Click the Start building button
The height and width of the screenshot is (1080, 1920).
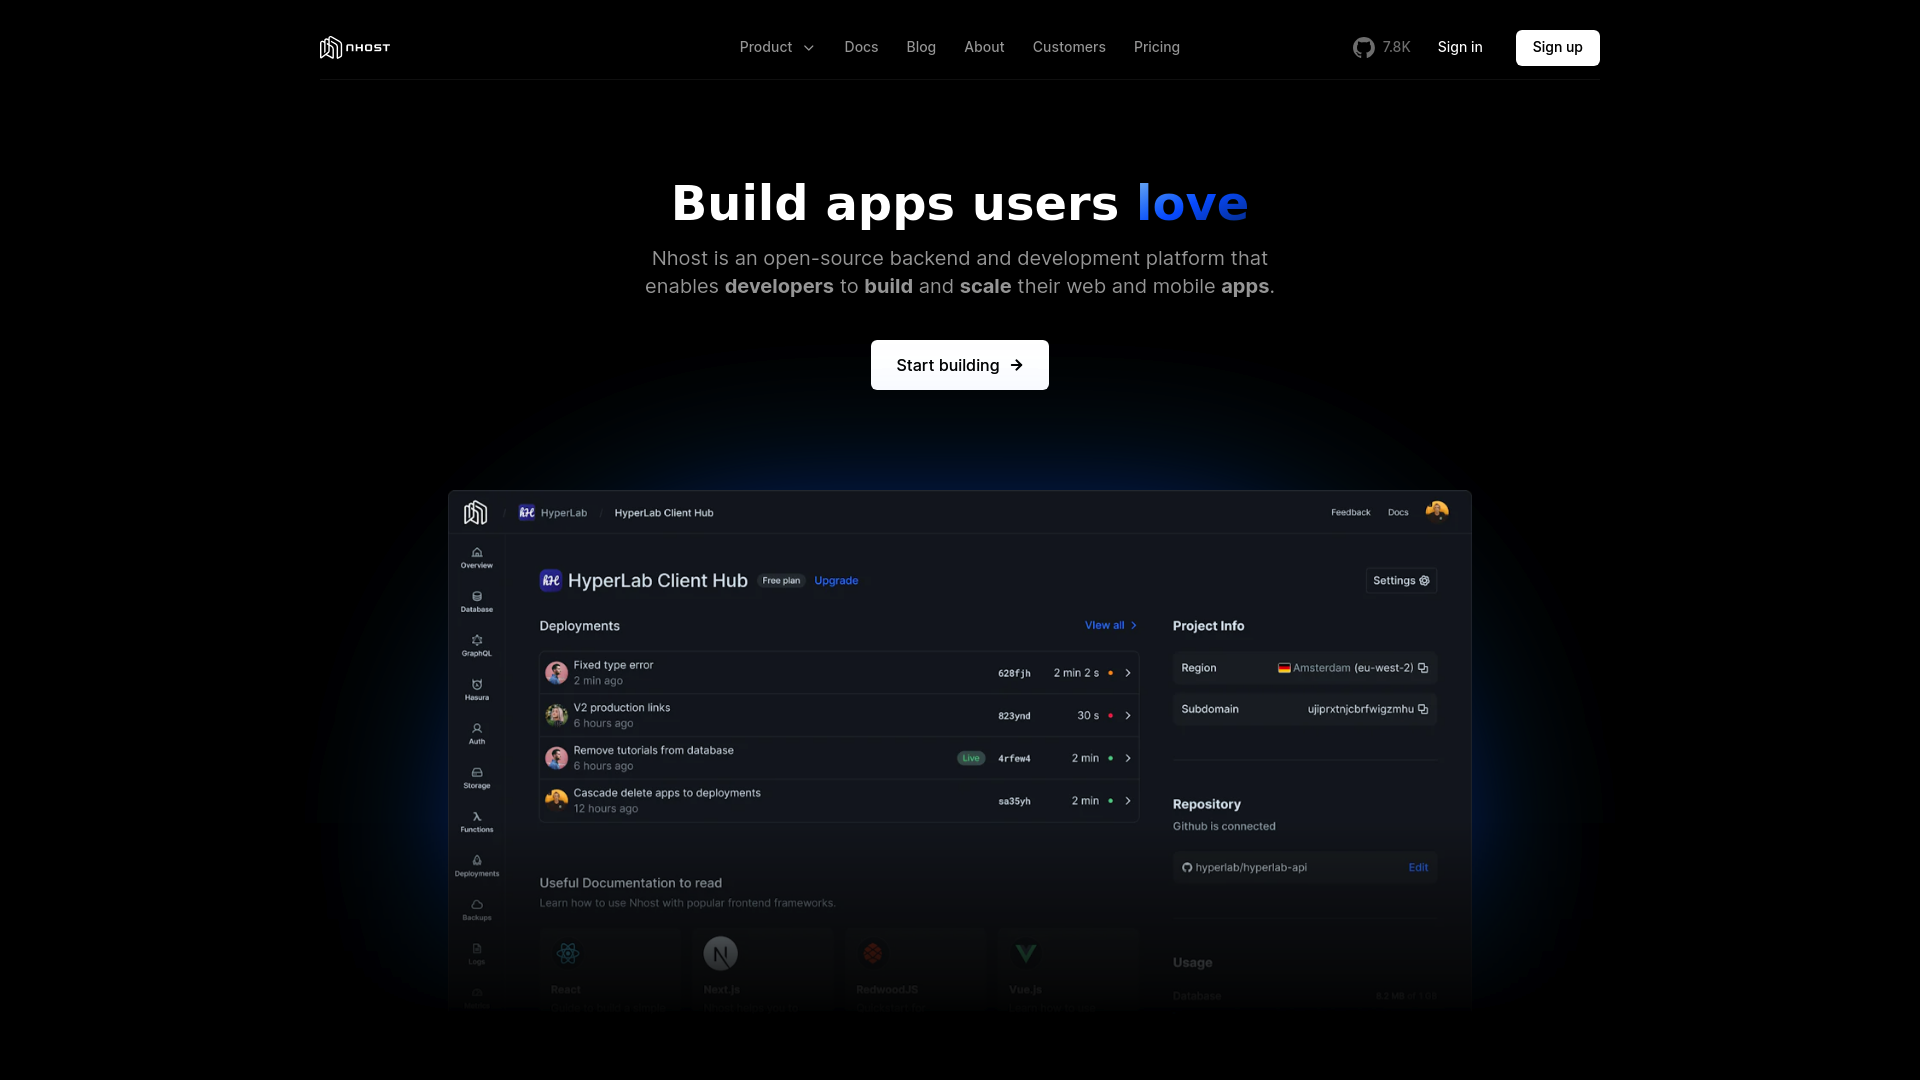pos(960,365)
